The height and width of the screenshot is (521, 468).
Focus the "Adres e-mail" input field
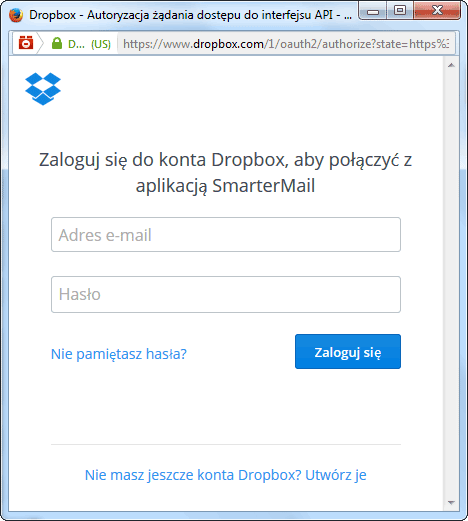click(x=226, y=235)
